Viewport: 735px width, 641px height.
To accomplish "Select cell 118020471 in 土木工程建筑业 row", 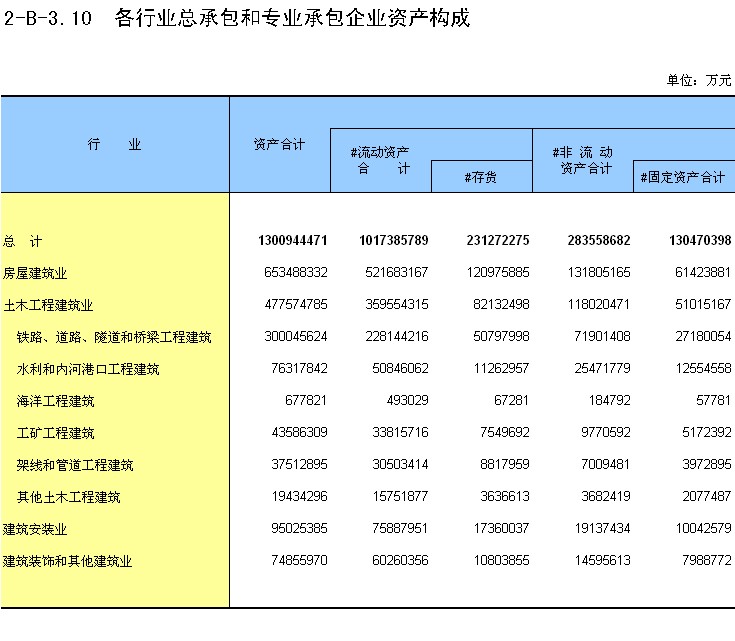I will click(599, 304).
